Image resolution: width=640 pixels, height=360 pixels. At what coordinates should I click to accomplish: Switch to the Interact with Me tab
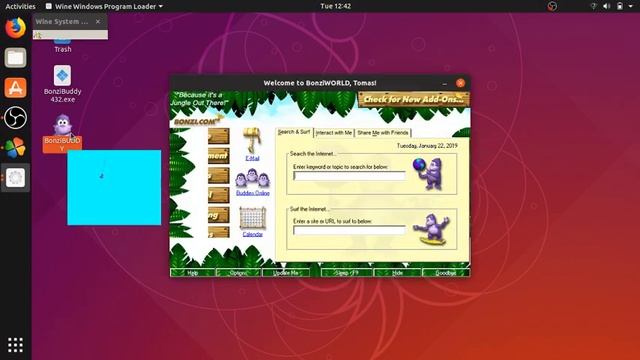coord(334,133)
